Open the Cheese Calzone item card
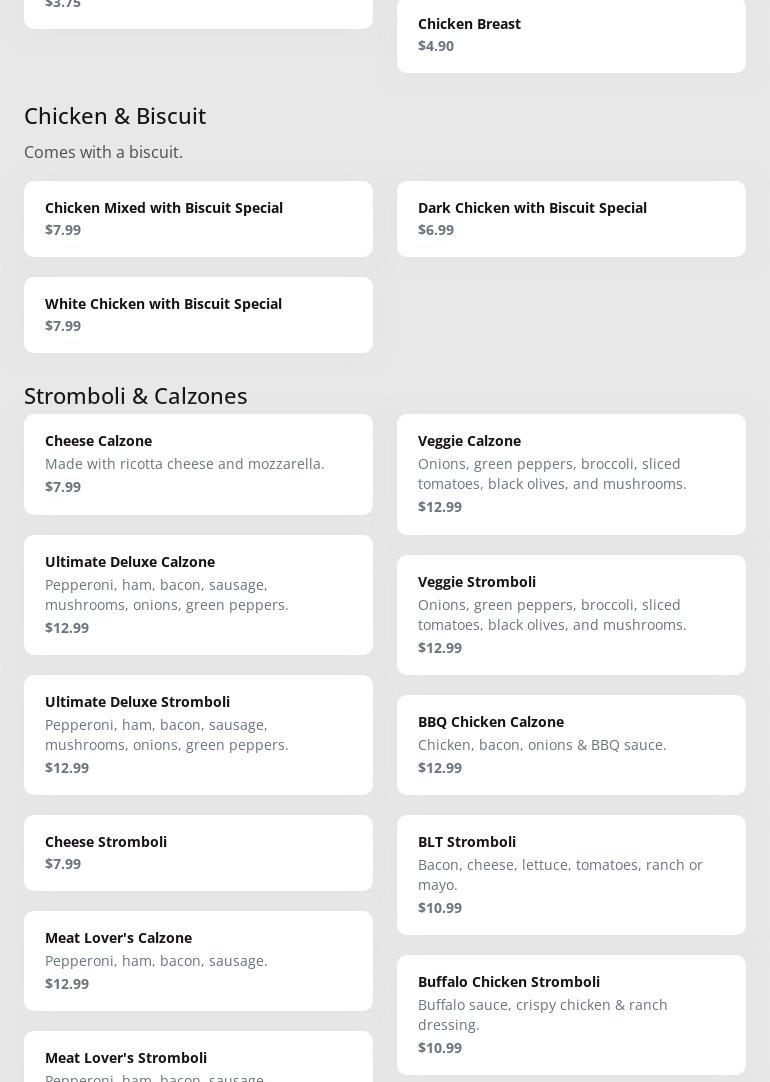770x1082 pixels. coord(198,464)
